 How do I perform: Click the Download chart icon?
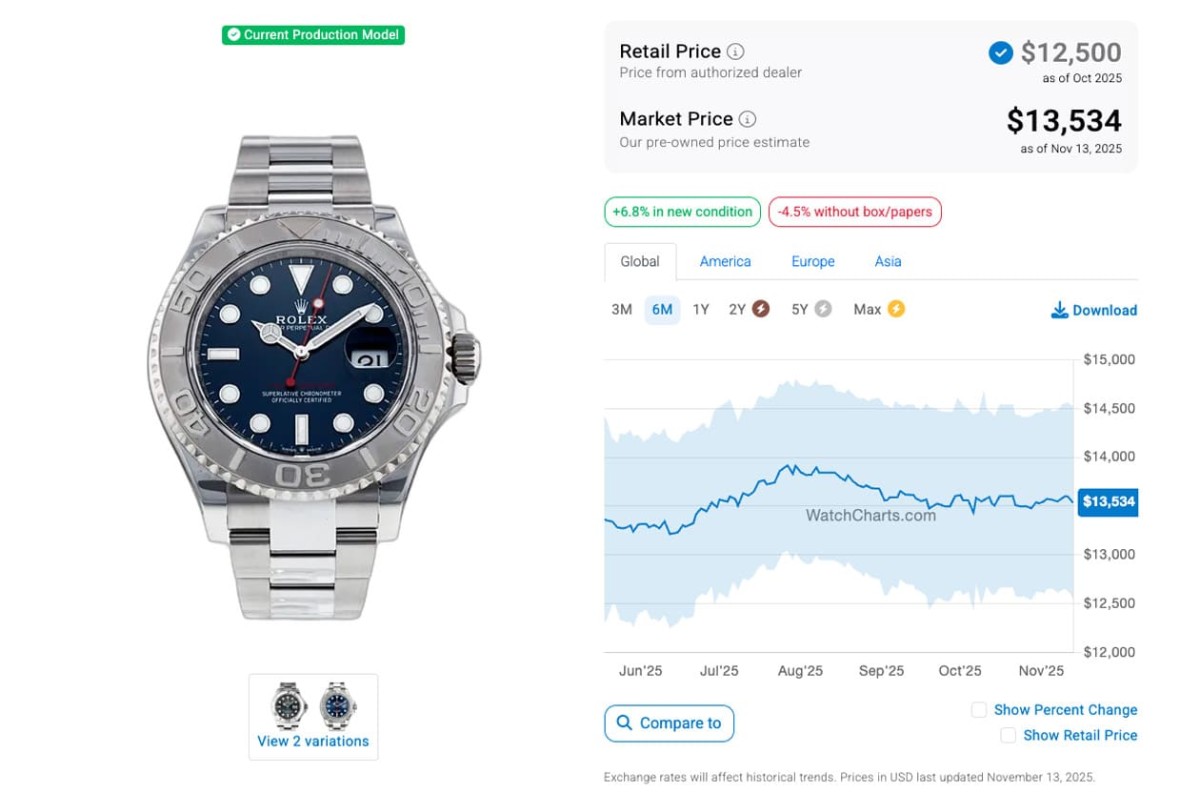point(1059,310)
